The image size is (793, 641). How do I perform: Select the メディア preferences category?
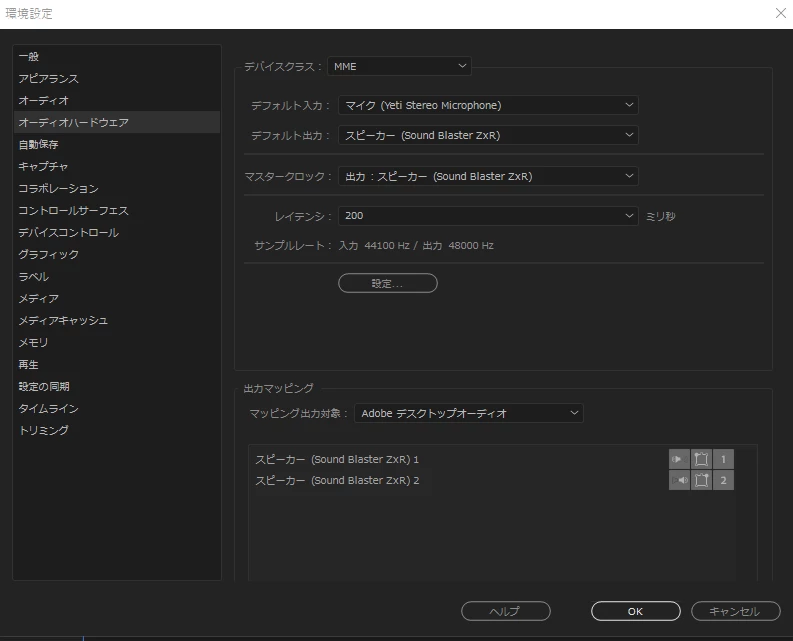117,298
